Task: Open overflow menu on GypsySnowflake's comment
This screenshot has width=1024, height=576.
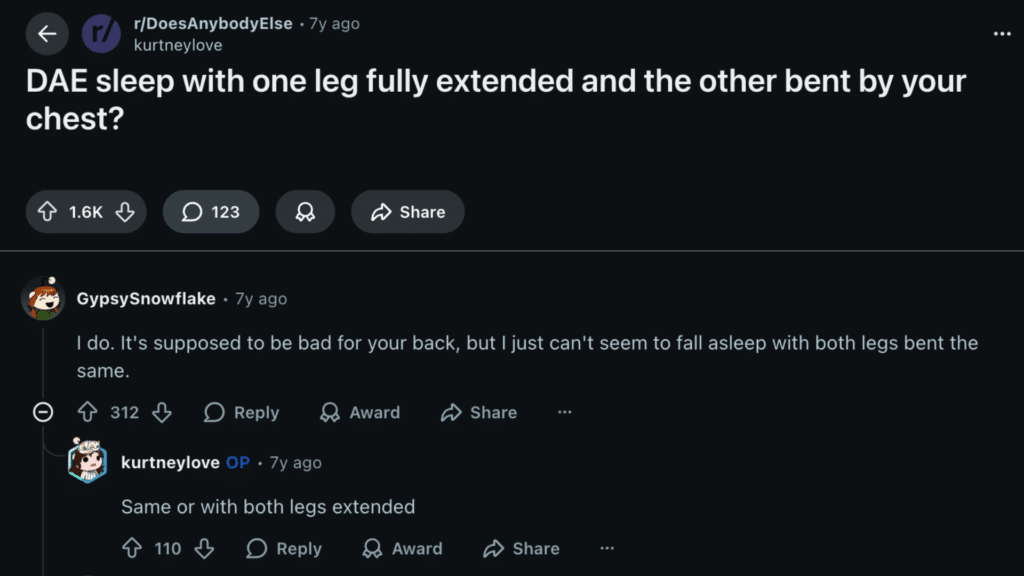Action: (x=565, y=412)
